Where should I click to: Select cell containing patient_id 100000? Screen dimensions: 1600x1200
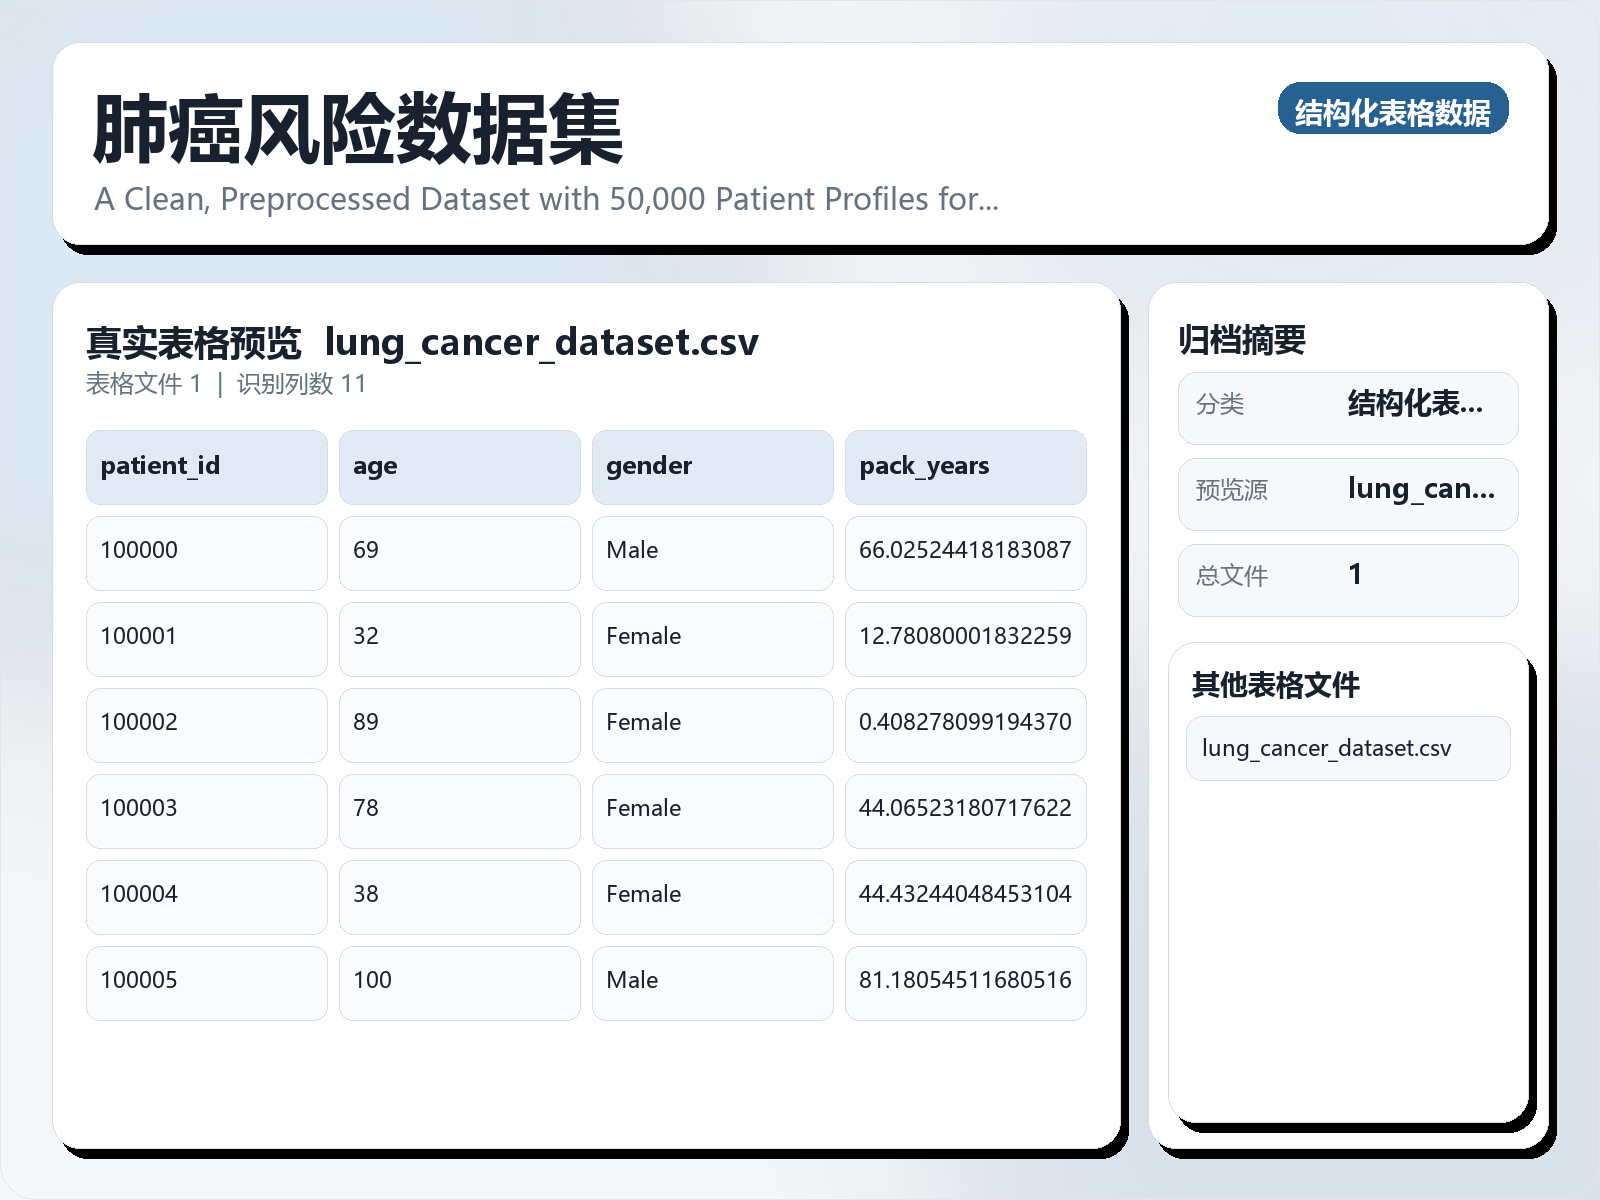[206, 552]
